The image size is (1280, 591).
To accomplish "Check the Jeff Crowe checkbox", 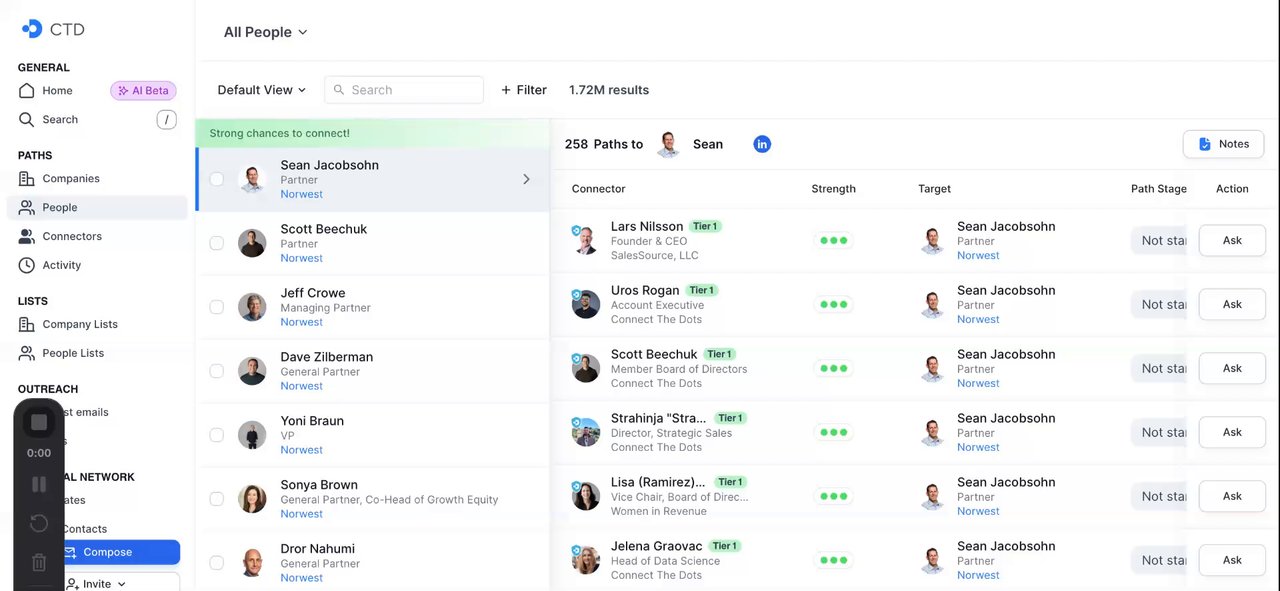I will (216, 307).
